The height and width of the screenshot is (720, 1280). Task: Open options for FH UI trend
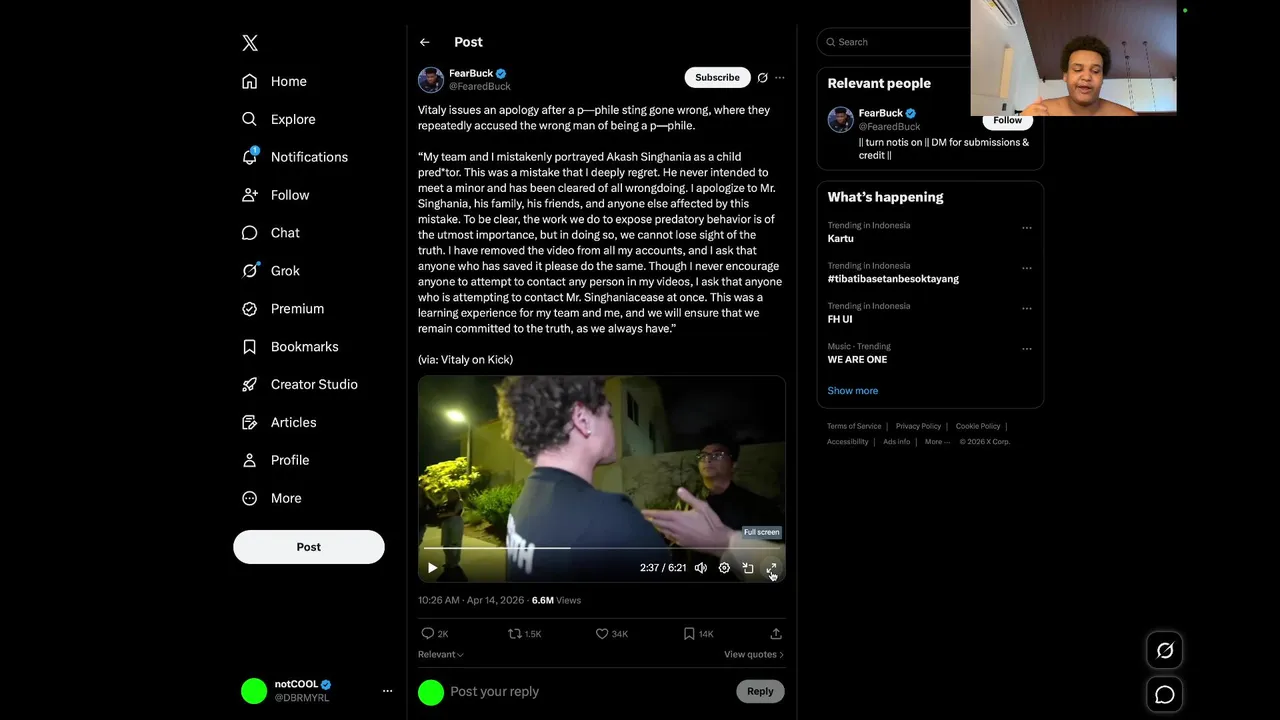tap(1026, 309)
